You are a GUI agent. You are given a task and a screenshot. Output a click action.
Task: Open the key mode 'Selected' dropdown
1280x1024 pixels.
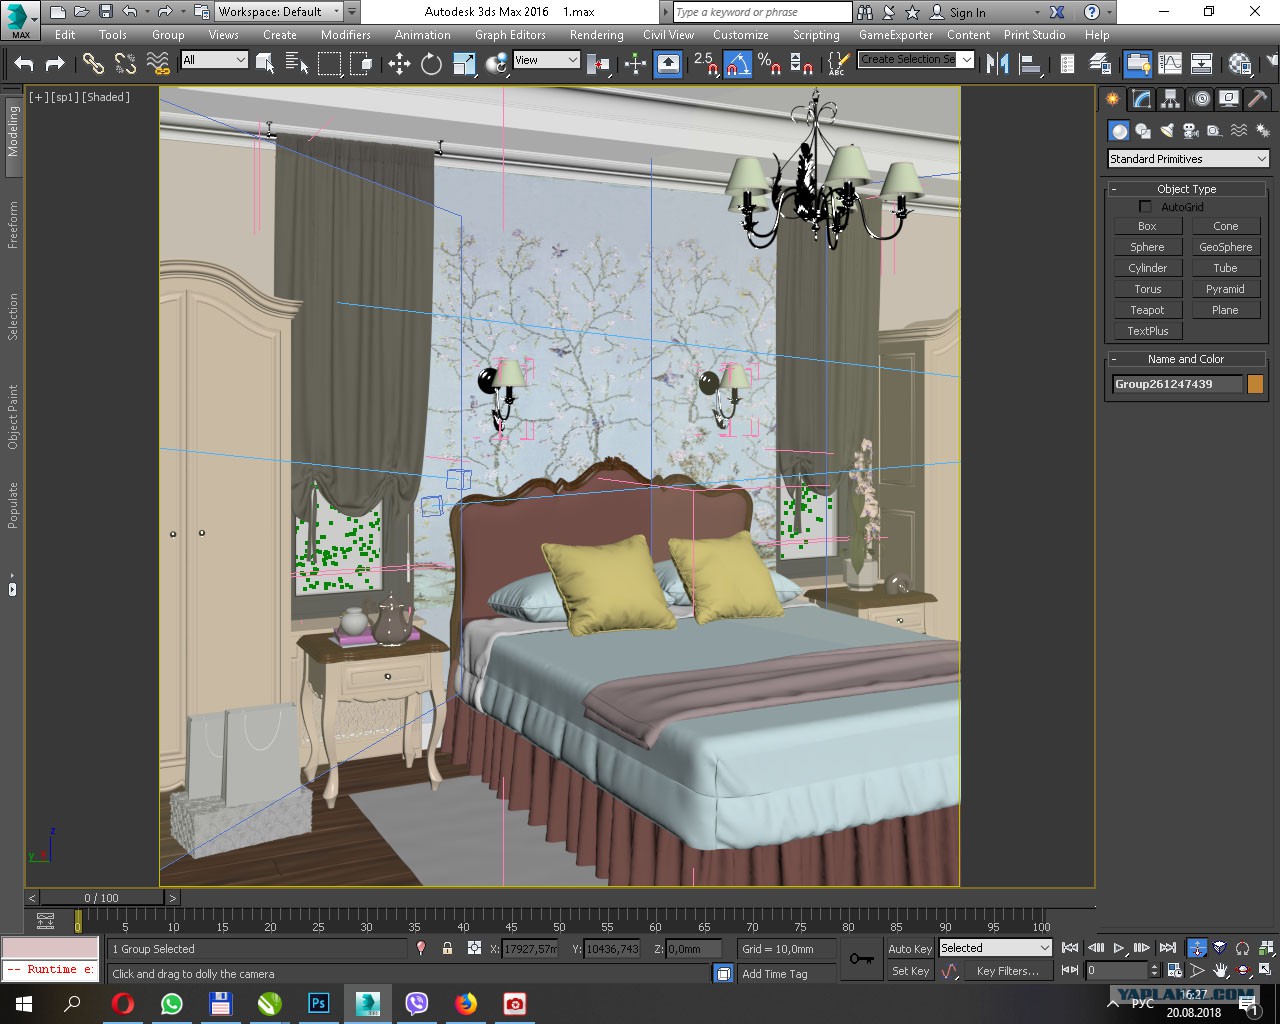click(995, 948)
